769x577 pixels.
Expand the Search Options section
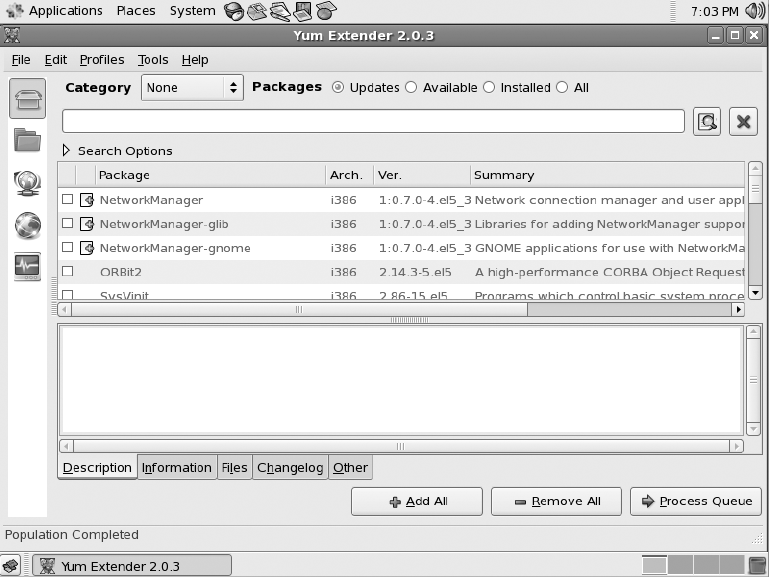(66, 150)
